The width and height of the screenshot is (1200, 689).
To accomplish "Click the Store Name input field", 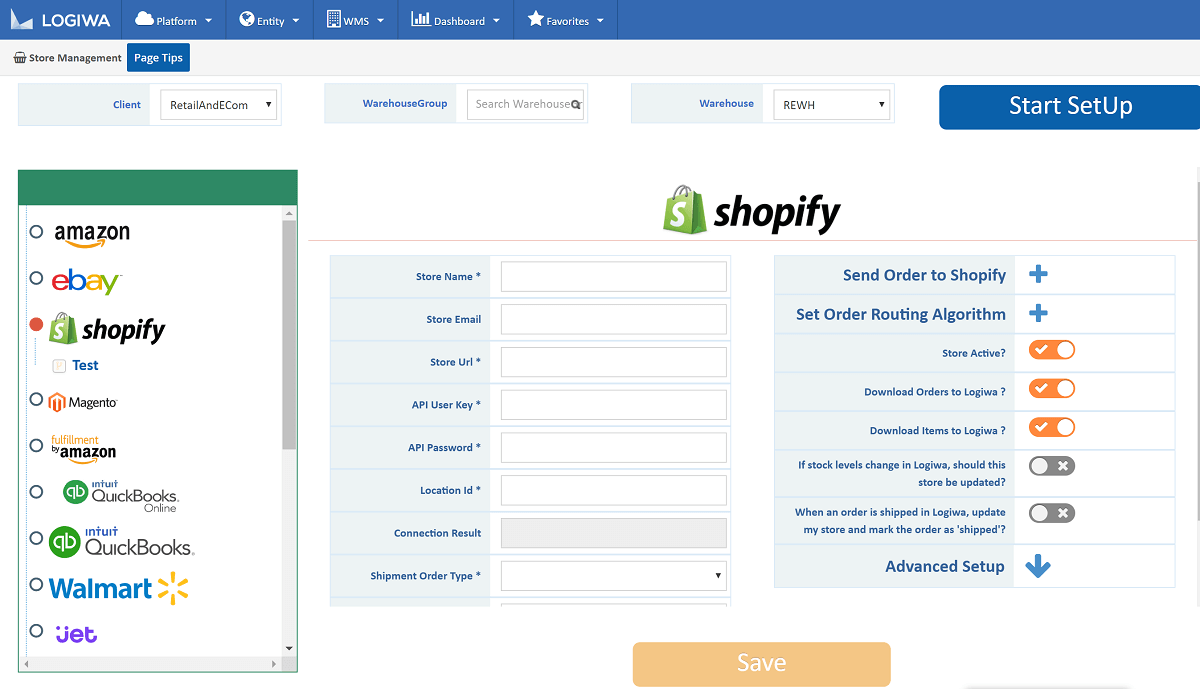I will (x=613, y=277).
